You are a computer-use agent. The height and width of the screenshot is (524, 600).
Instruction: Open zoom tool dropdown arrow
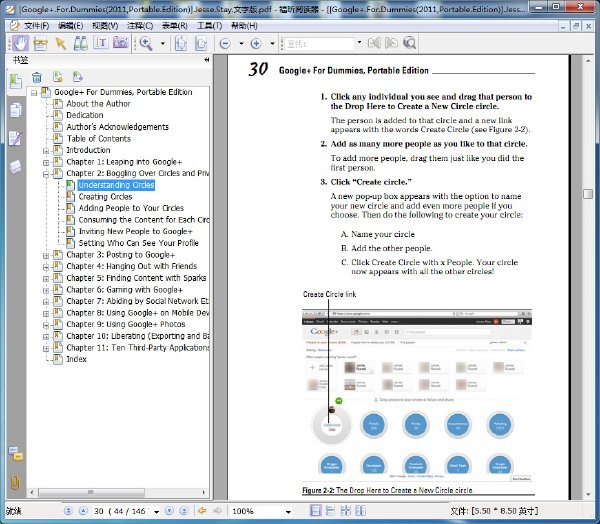163,43
